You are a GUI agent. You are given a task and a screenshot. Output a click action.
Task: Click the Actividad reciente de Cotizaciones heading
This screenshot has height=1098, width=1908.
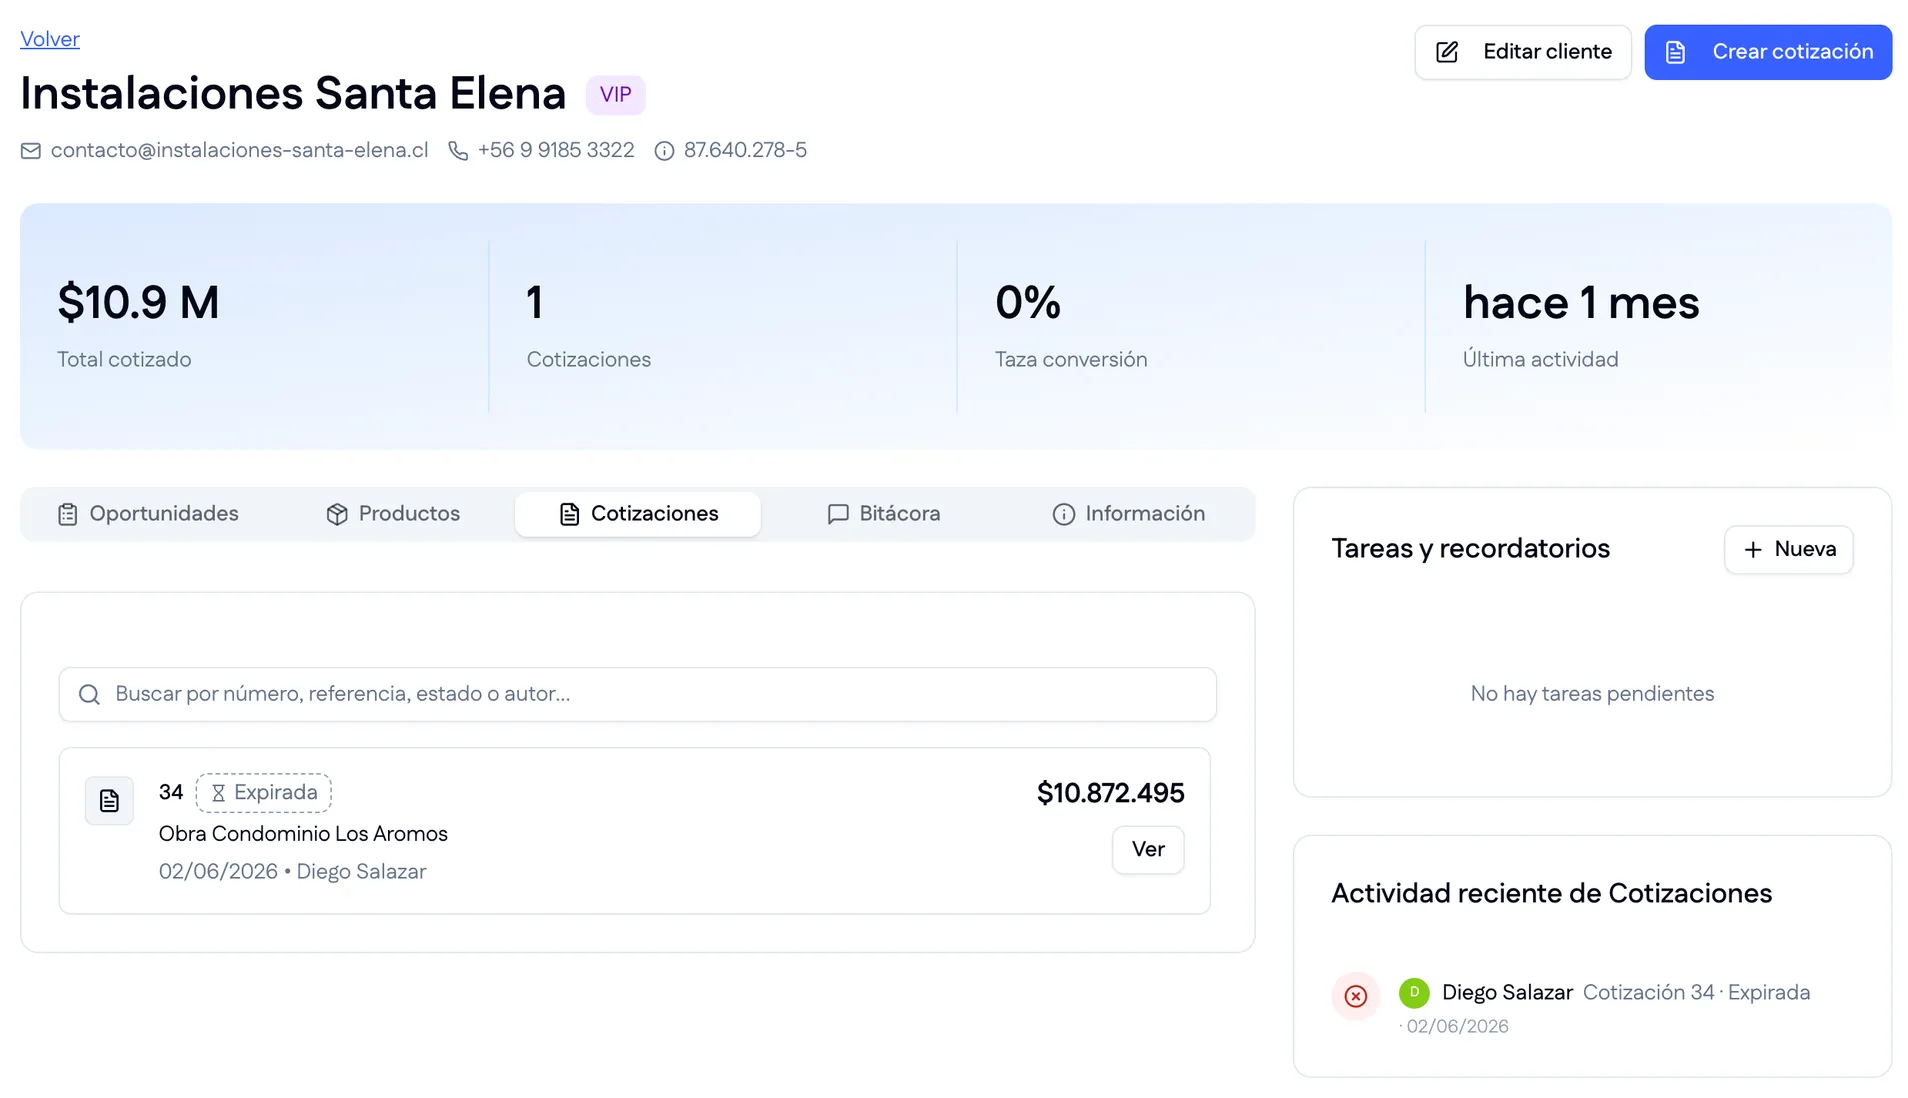pyautogui.click(x=1551, y=893)
